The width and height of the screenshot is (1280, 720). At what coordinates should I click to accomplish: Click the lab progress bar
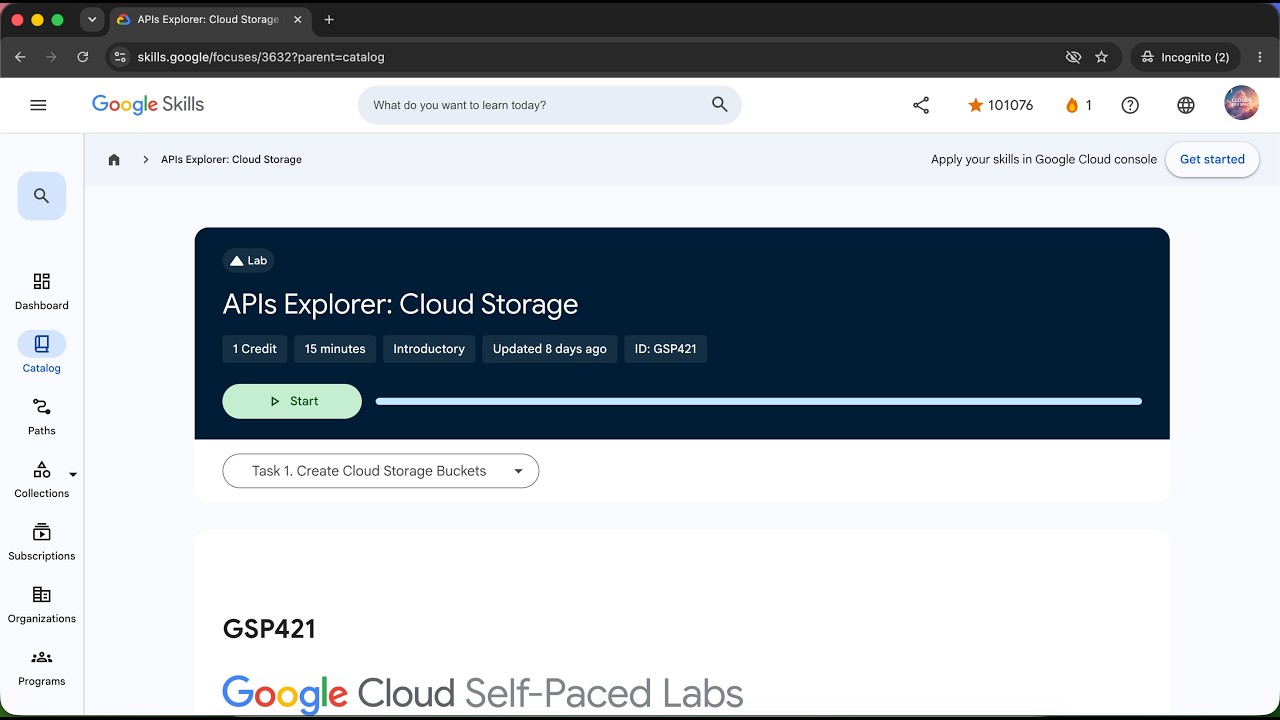(x=759, y=401)
